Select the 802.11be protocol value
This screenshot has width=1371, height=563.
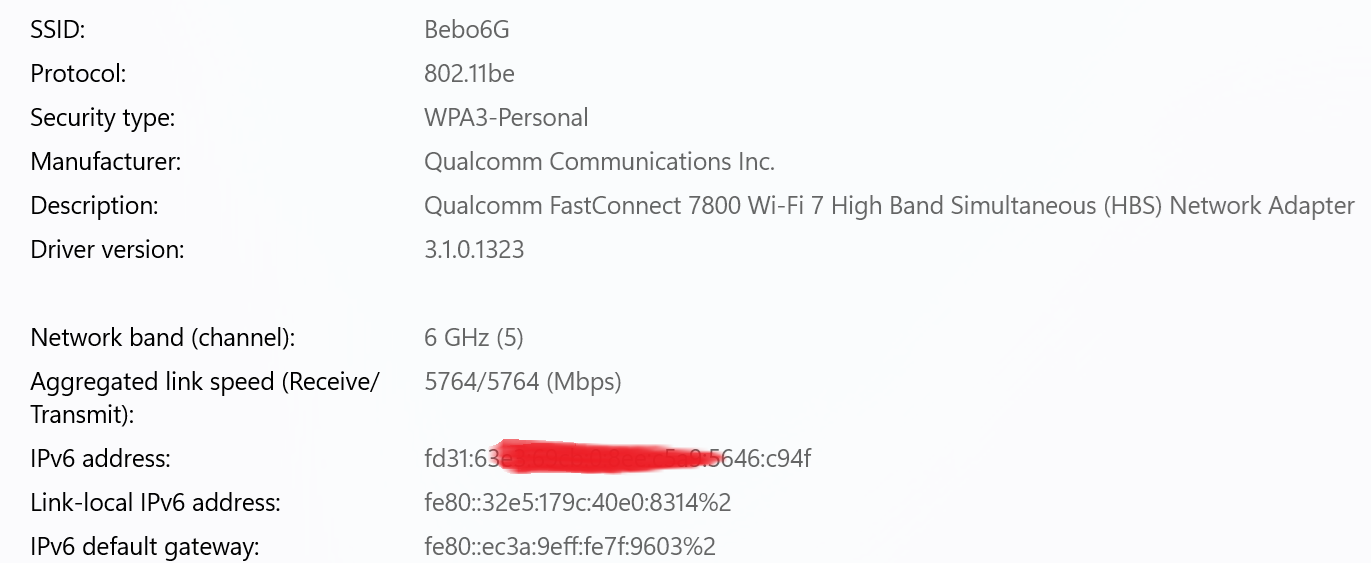click(x=470, y=74)
